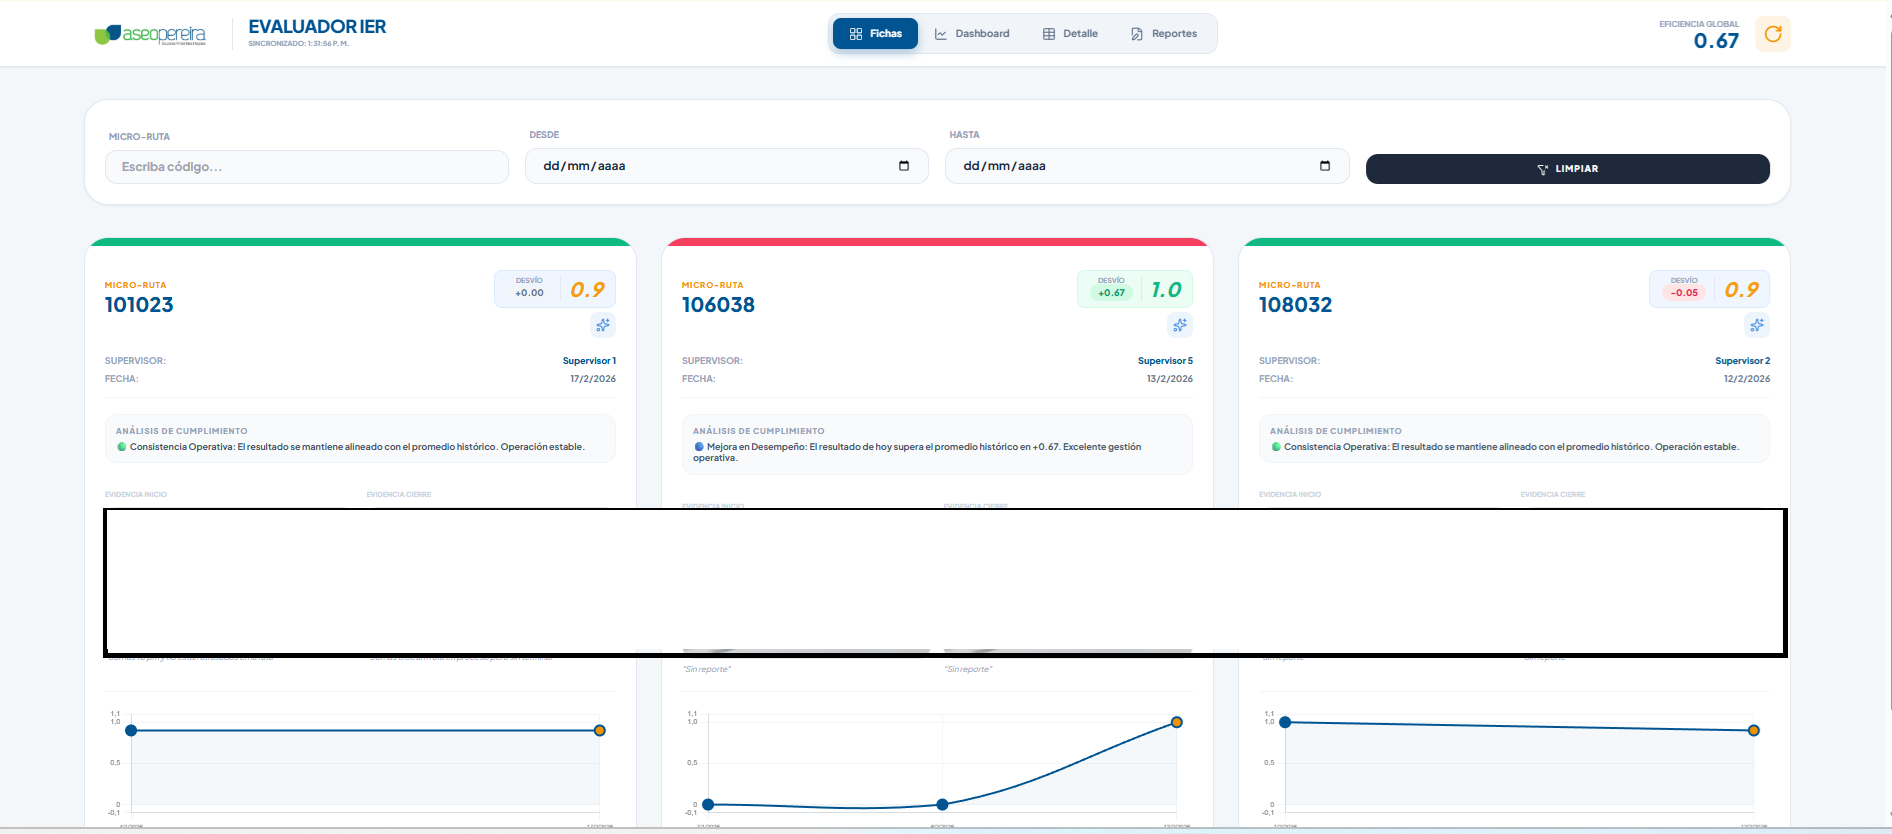Screen dimensions: 1892x834
Task: Click the first data point on 108032 chart
Action: [1285, 722]
